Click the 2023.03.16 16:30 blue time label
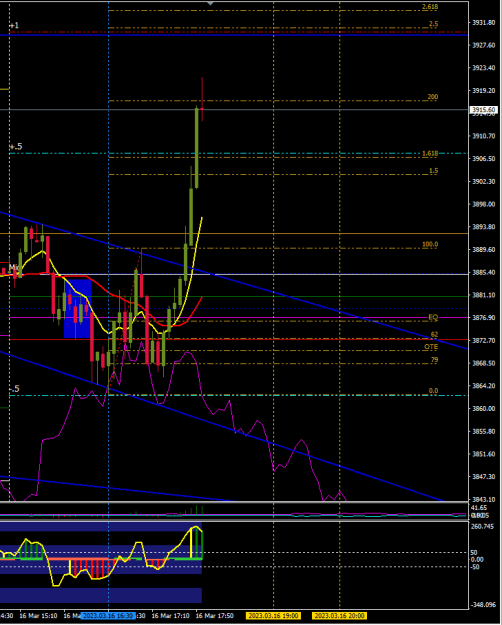Screen dimensions: 502x625 coord(108,616)
